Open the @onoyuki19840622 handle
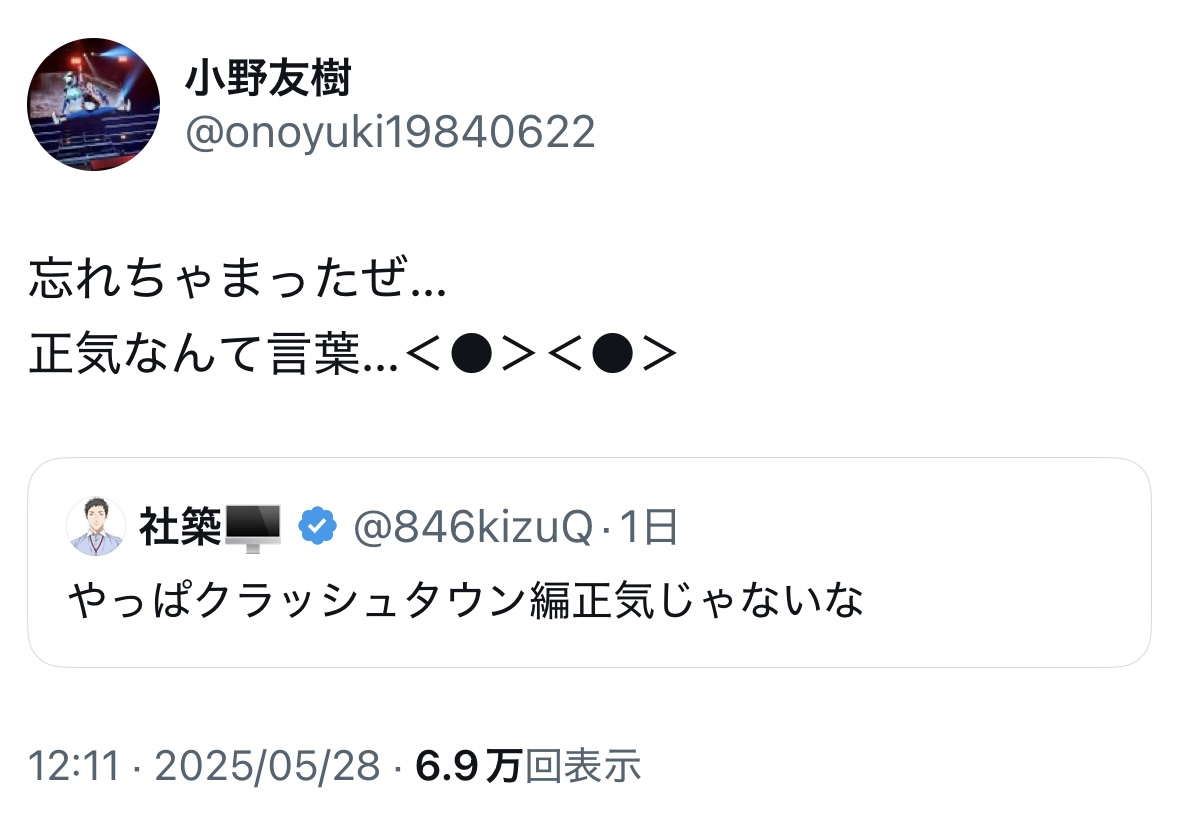This screenshot has width=1179, height=839. [x=390, y=132]
